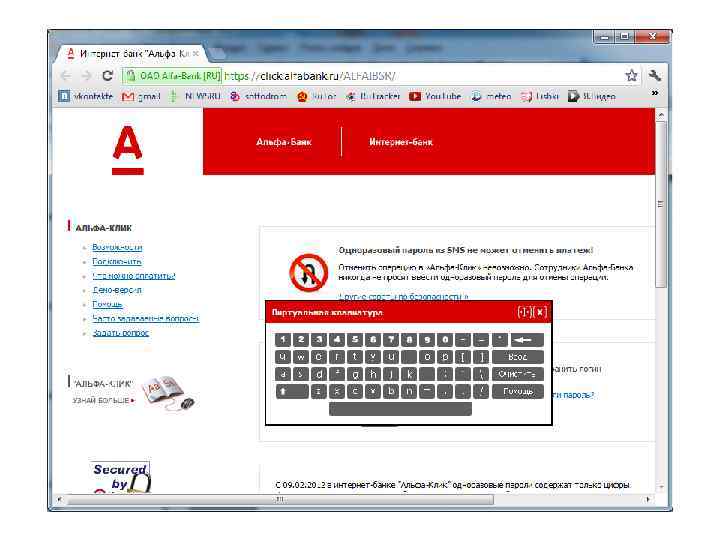Tap key 0 on virtual keyboard
Viewport: 720px width, 540px height.
coord(445,340)
